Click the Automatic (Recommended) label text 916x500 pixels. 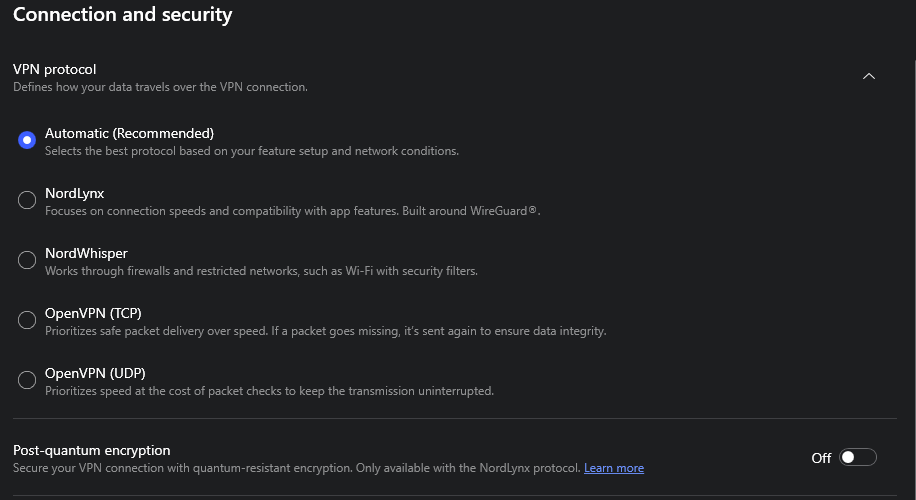129,133
